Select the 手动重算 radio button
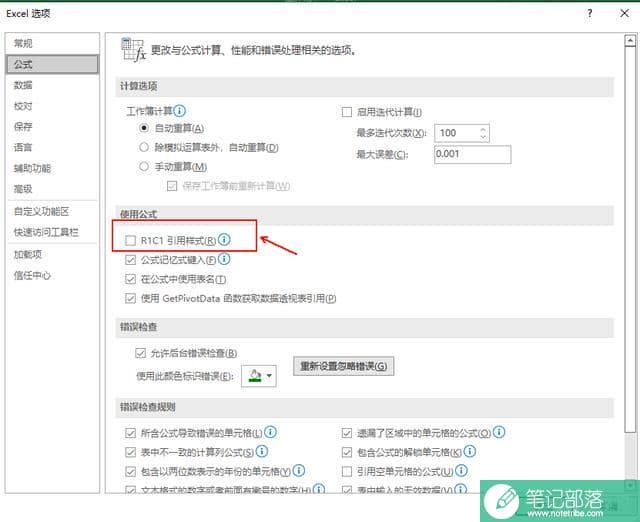Screen dimensions: 640x522 click(x=144, y=166)
